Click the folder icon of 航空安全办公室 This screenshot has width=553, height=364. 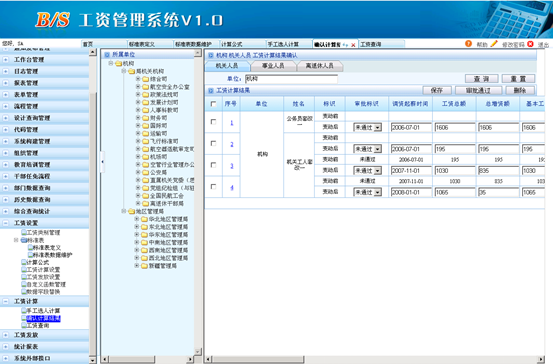click(x=146, y=87)
